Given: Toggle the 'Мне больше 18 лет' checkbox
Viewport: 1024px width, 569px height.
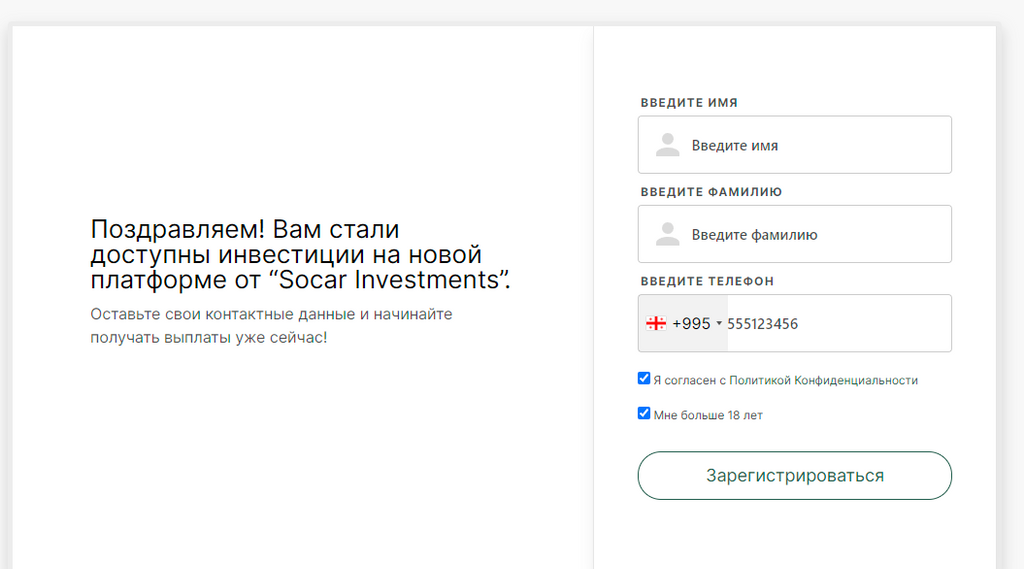Looking at the screenshot, I should (644, 413).
